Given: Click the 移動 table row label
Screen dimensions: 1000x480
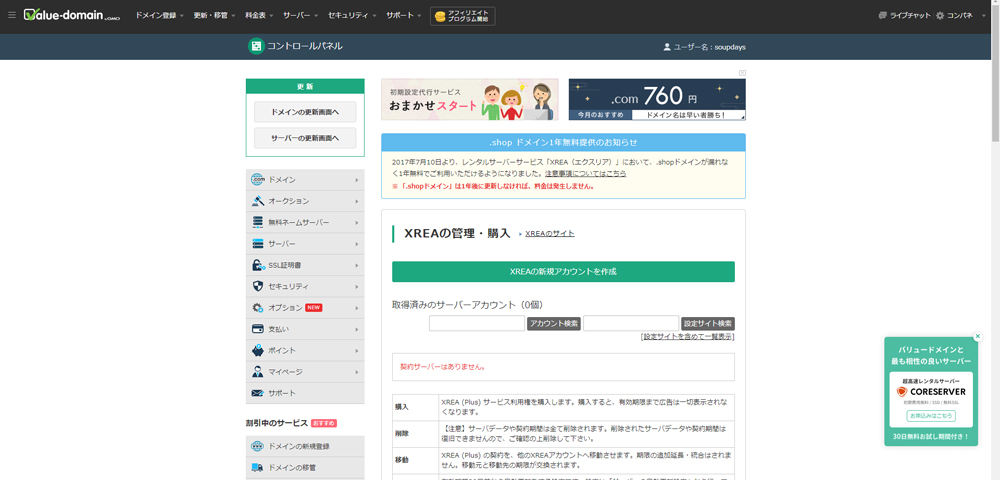Looking at the screenshot, I should pyautogui.click(x=402, y=460).
